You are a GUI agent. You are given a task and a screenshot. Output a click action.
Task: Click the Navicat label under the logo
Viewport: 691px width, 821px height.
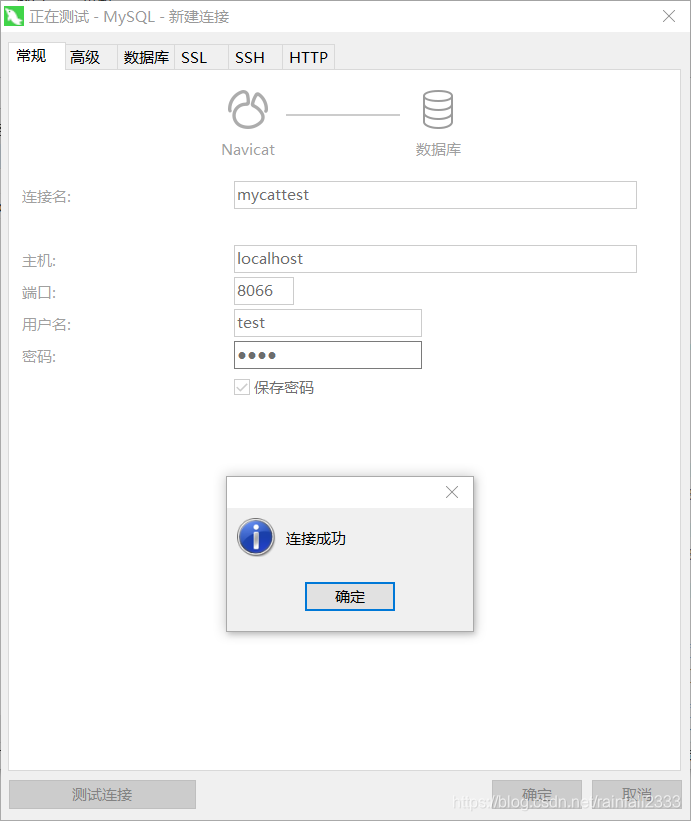(x=248, y=150)
